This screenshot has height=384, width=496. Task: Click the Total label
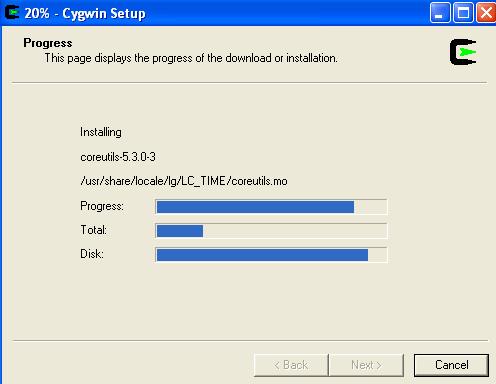point(93,230)
